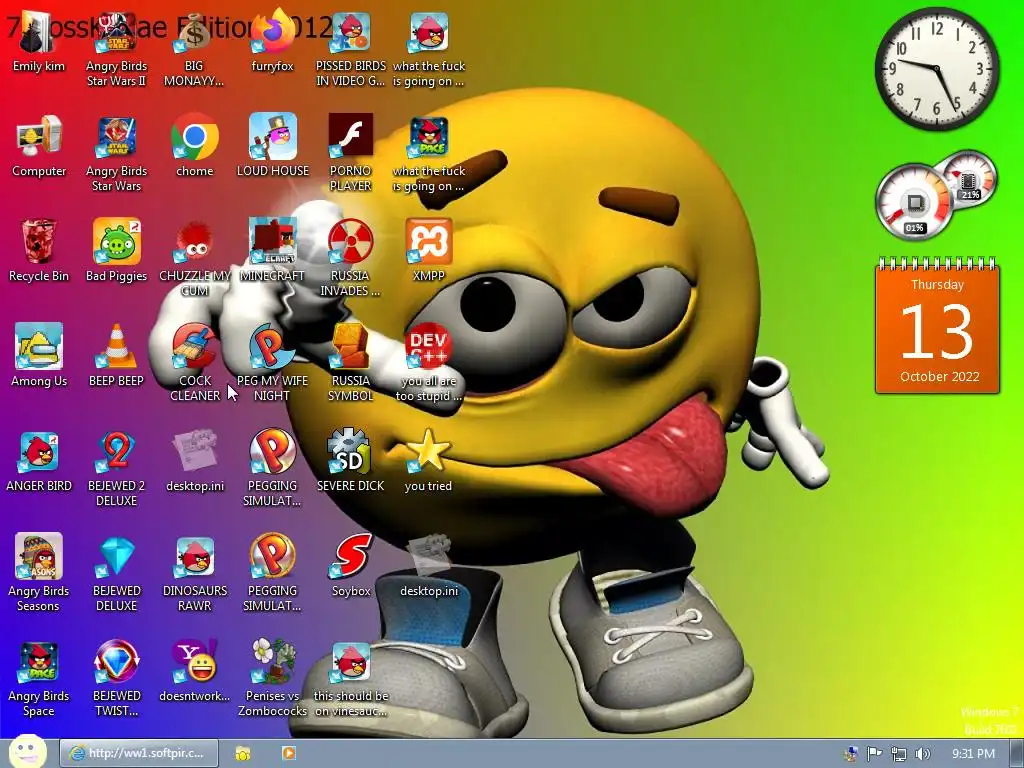1024x768 pixels.
Task: Open Windows Explorer from the taskbar
Action: [x=243, y=754]
